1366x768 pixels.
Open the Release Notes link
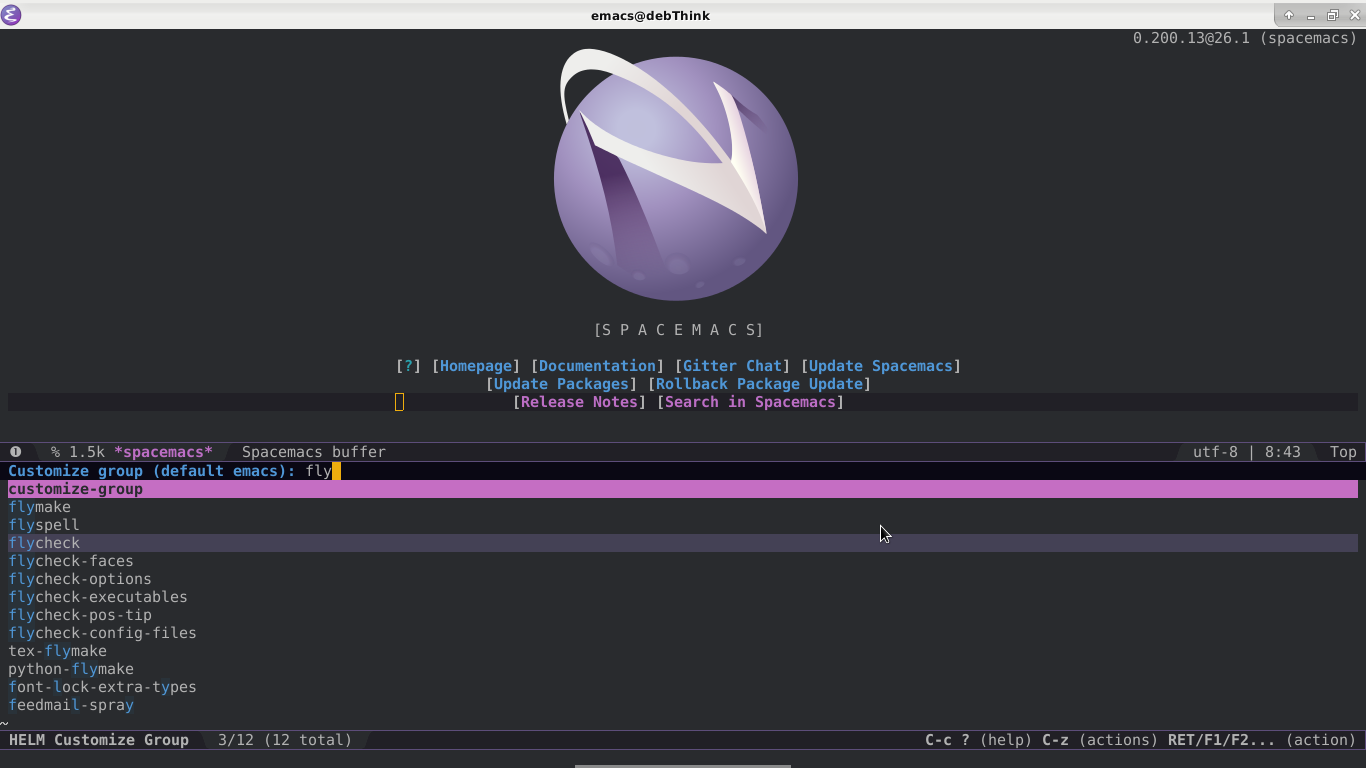click(x=579, y=402)
